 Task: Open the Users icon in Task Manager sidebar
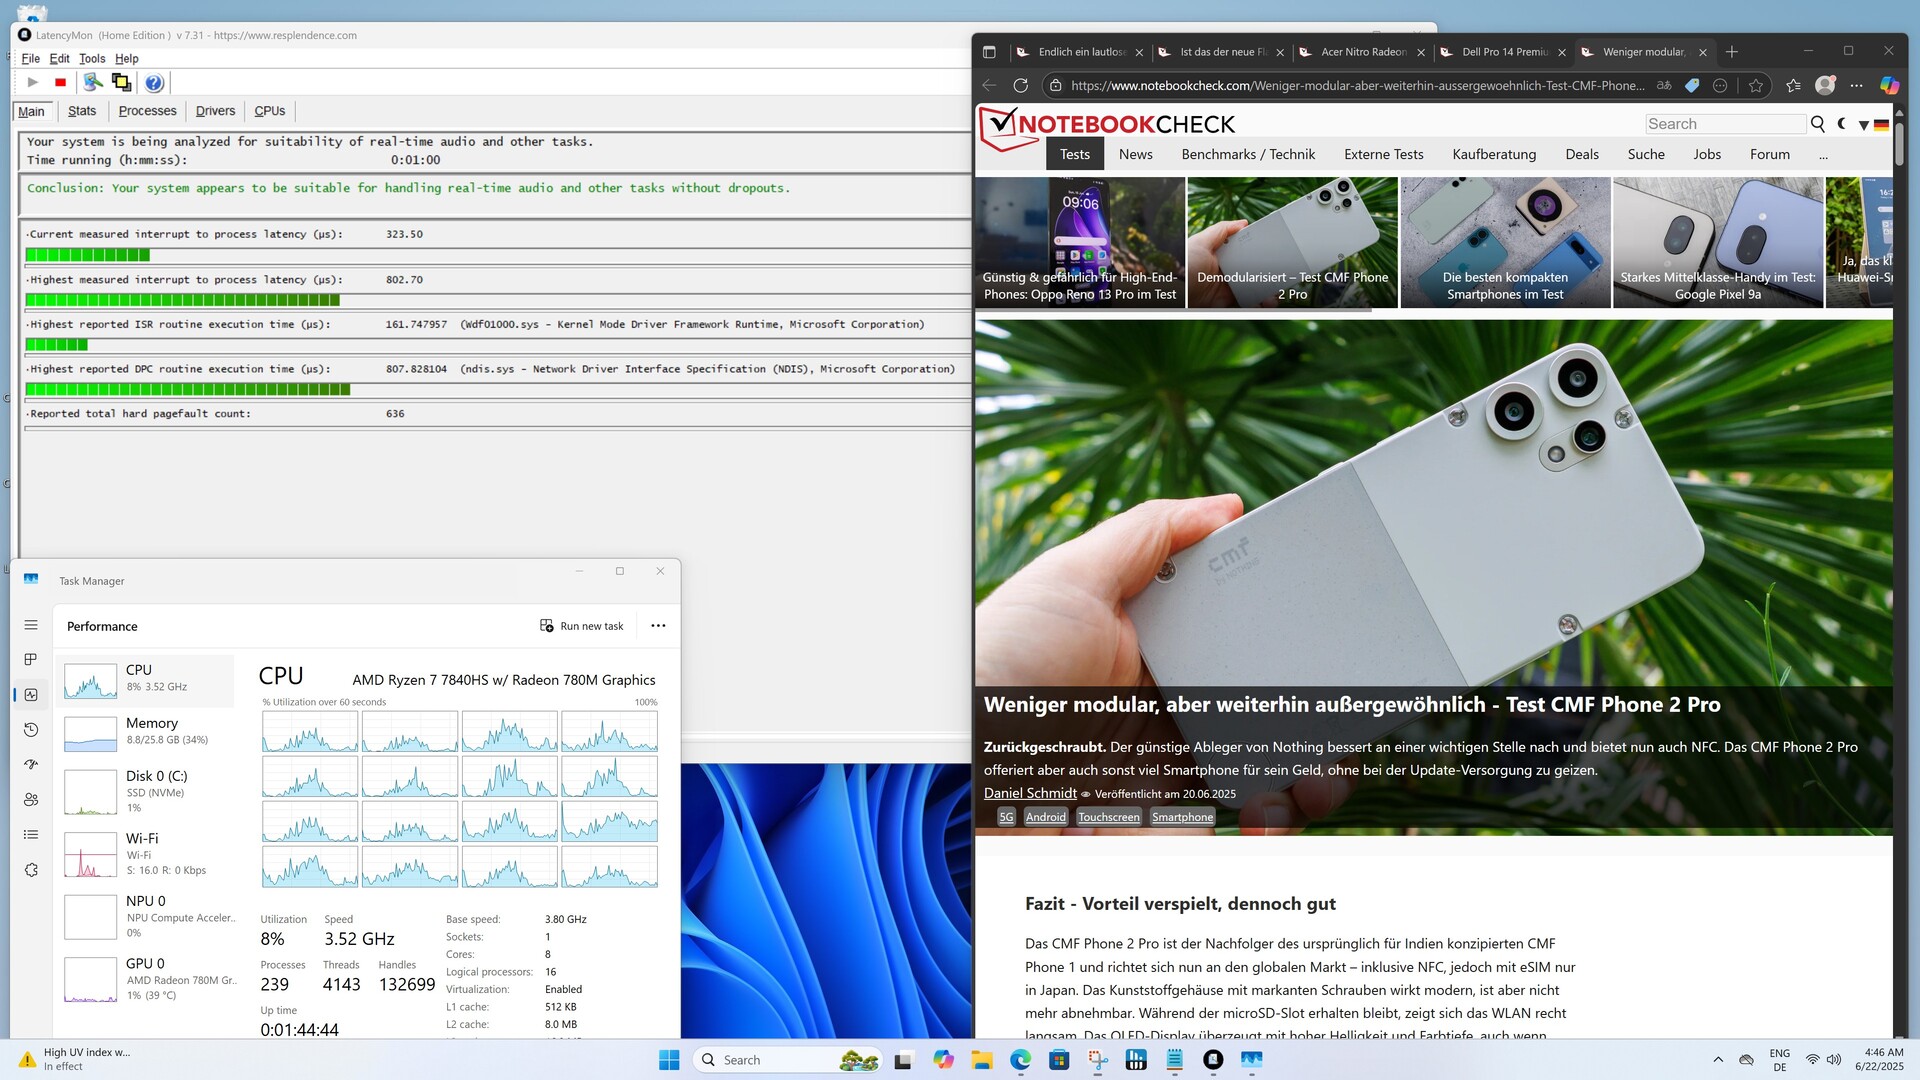(x=31, y=800)
